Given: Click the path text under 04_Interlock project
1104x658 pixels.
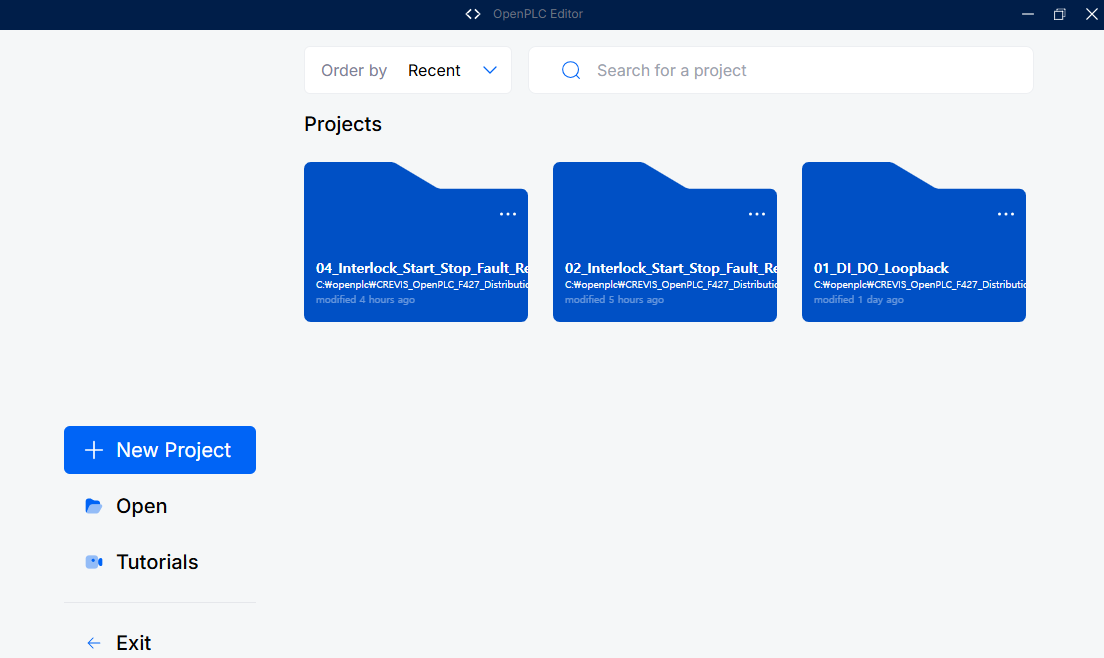Looking at the screenshot, I should pyautogui.click(x=422, y=284).
